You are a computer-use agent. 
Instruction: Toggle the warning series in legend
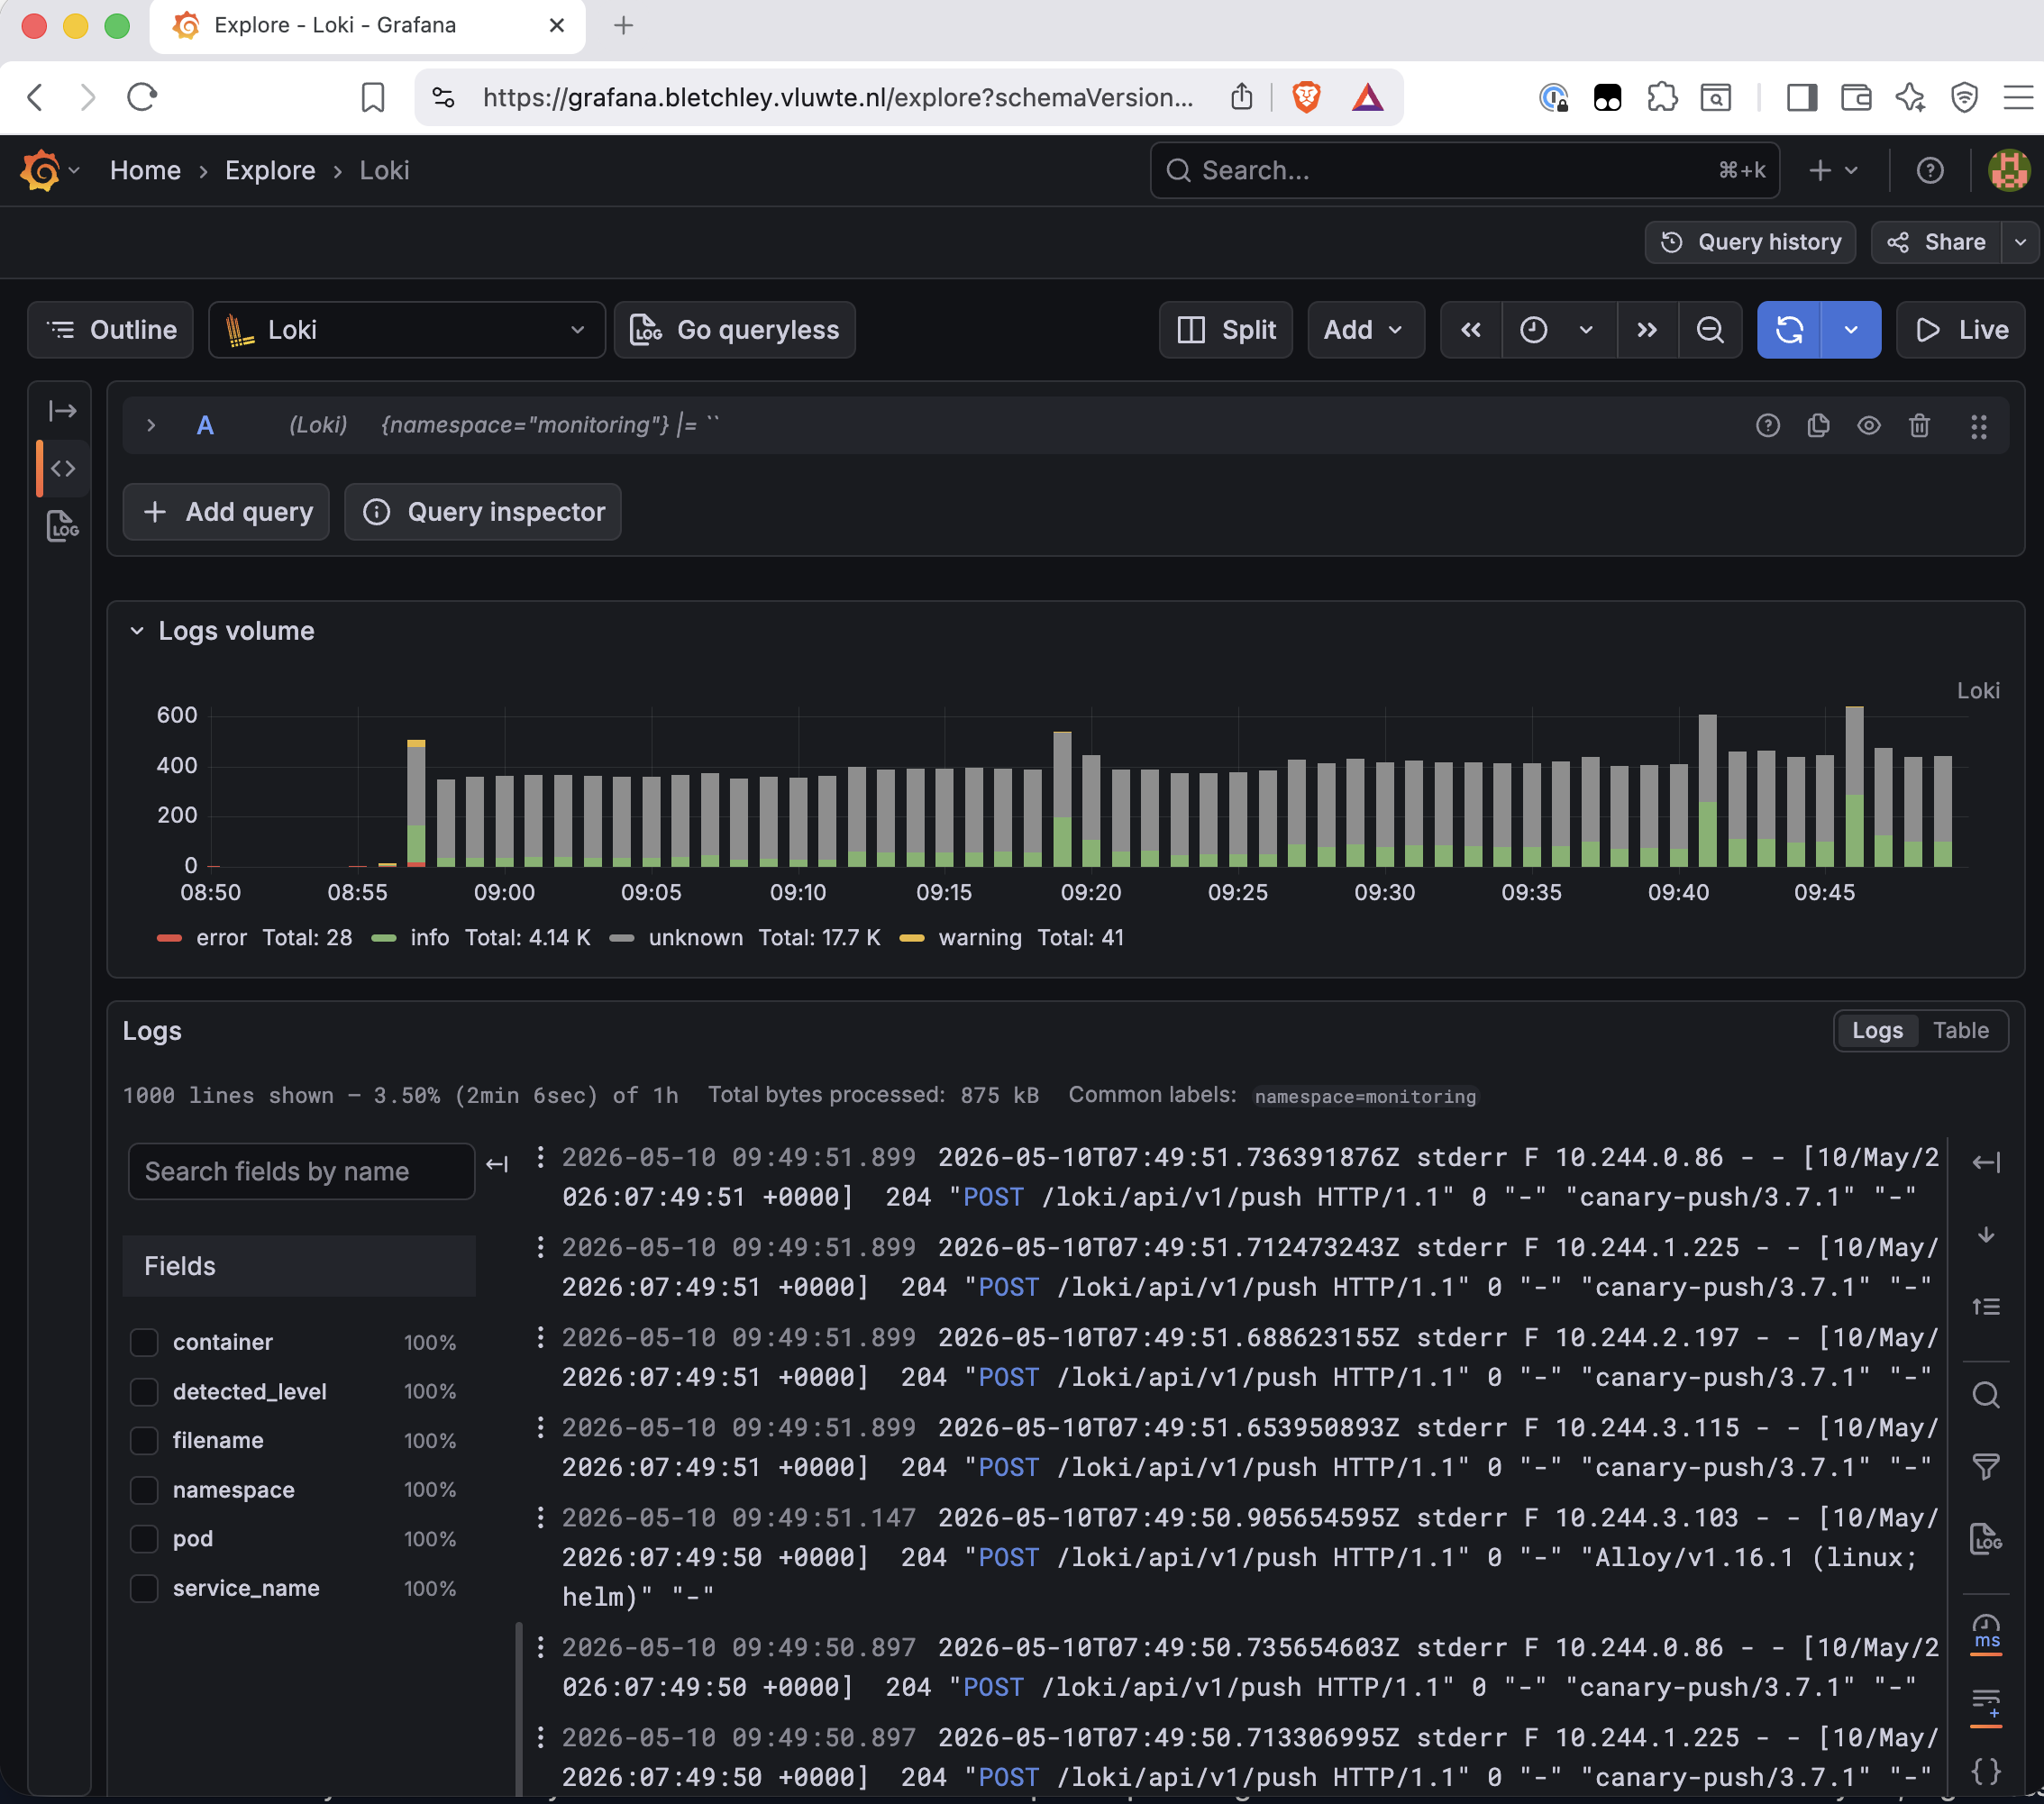click(x=979, y=938)
